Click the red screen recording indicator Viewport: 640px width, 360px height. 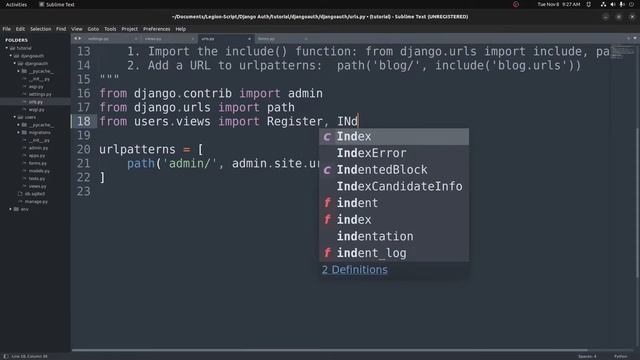516,4
